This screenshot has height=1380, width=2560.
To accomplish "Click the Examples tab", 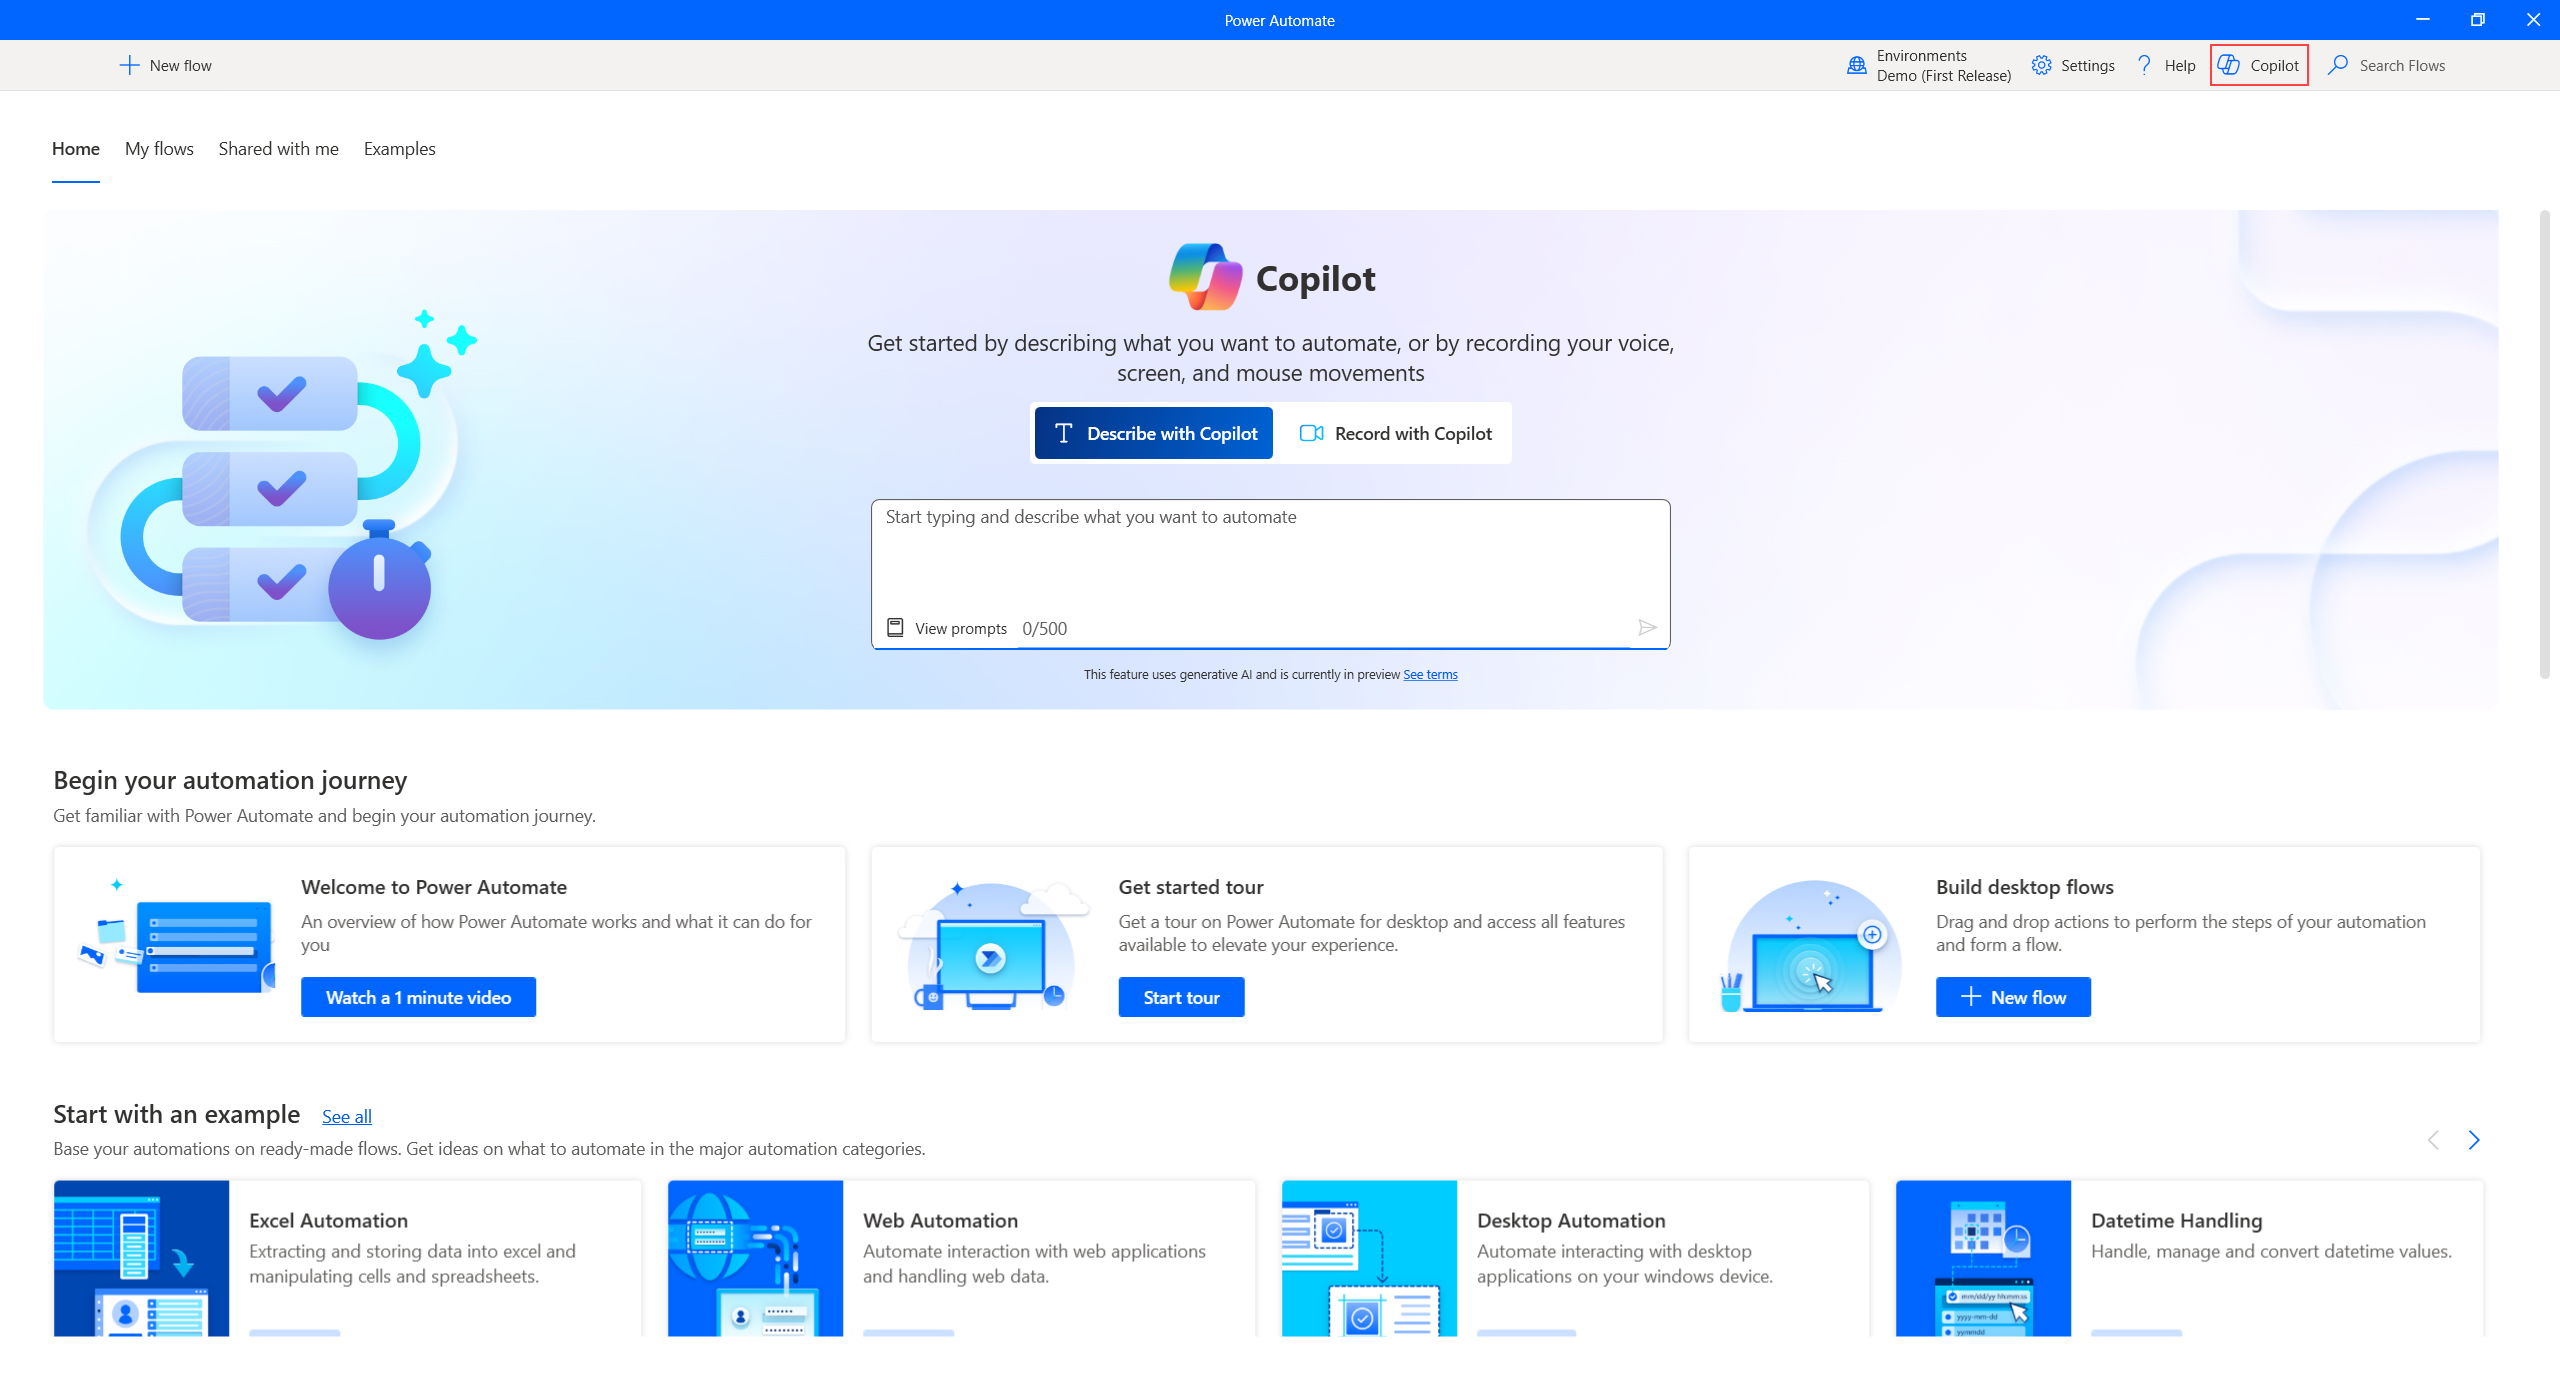I will click(x=399, y=148).
